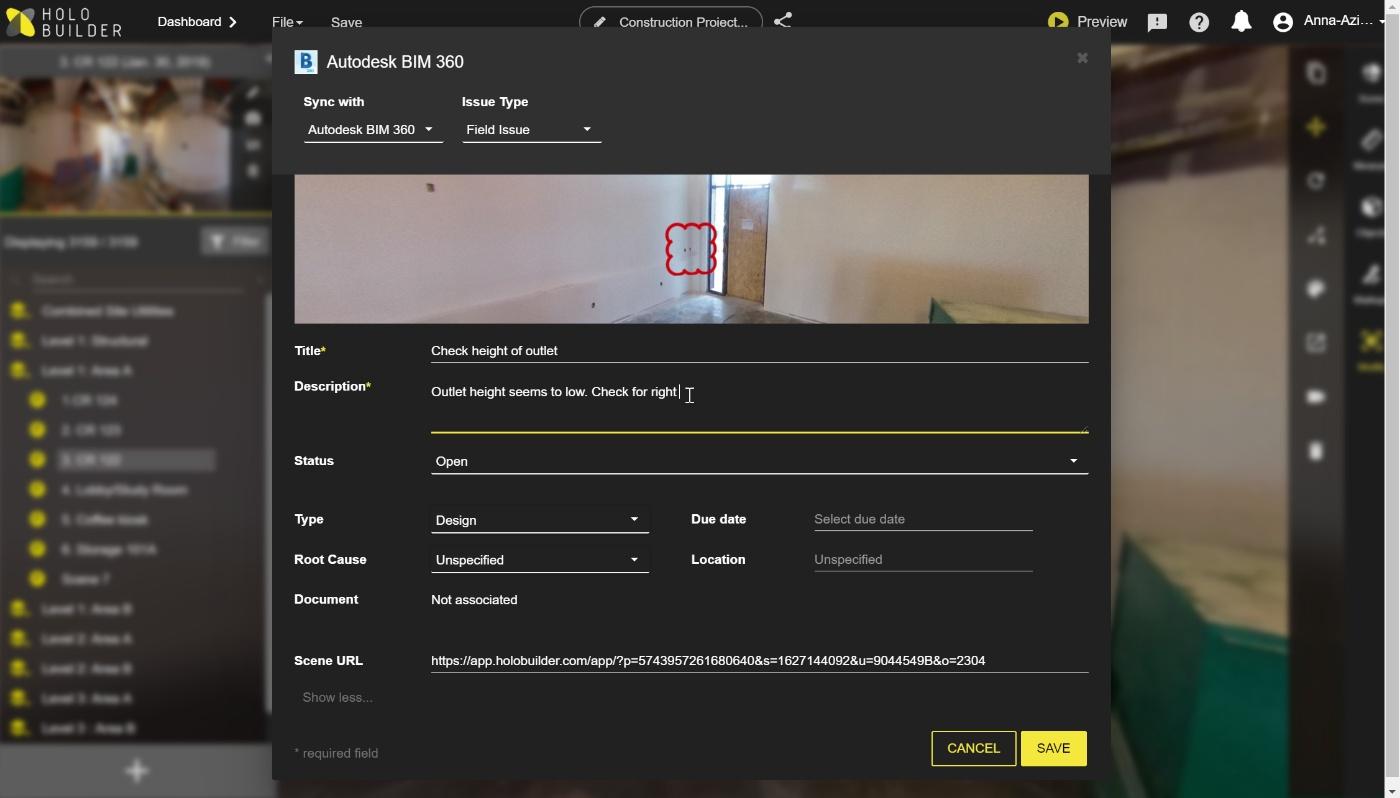Rename the Construction Project title

pos(671,21)
